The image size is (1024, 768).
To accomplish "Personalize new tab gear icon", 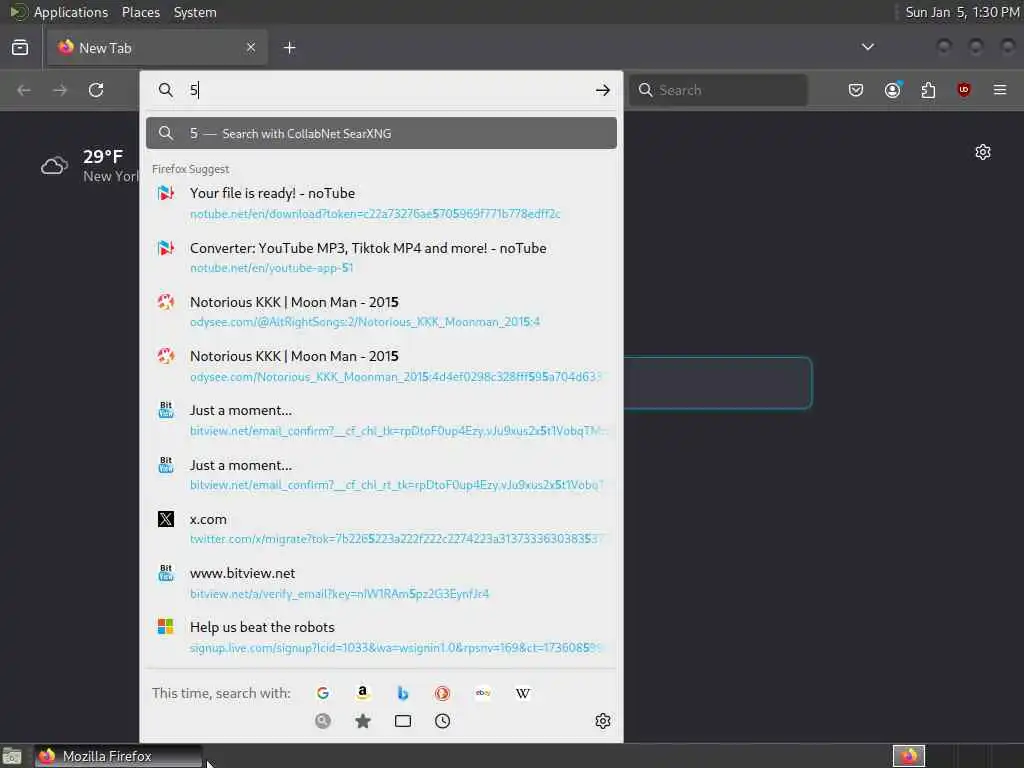I will point(983,152).
